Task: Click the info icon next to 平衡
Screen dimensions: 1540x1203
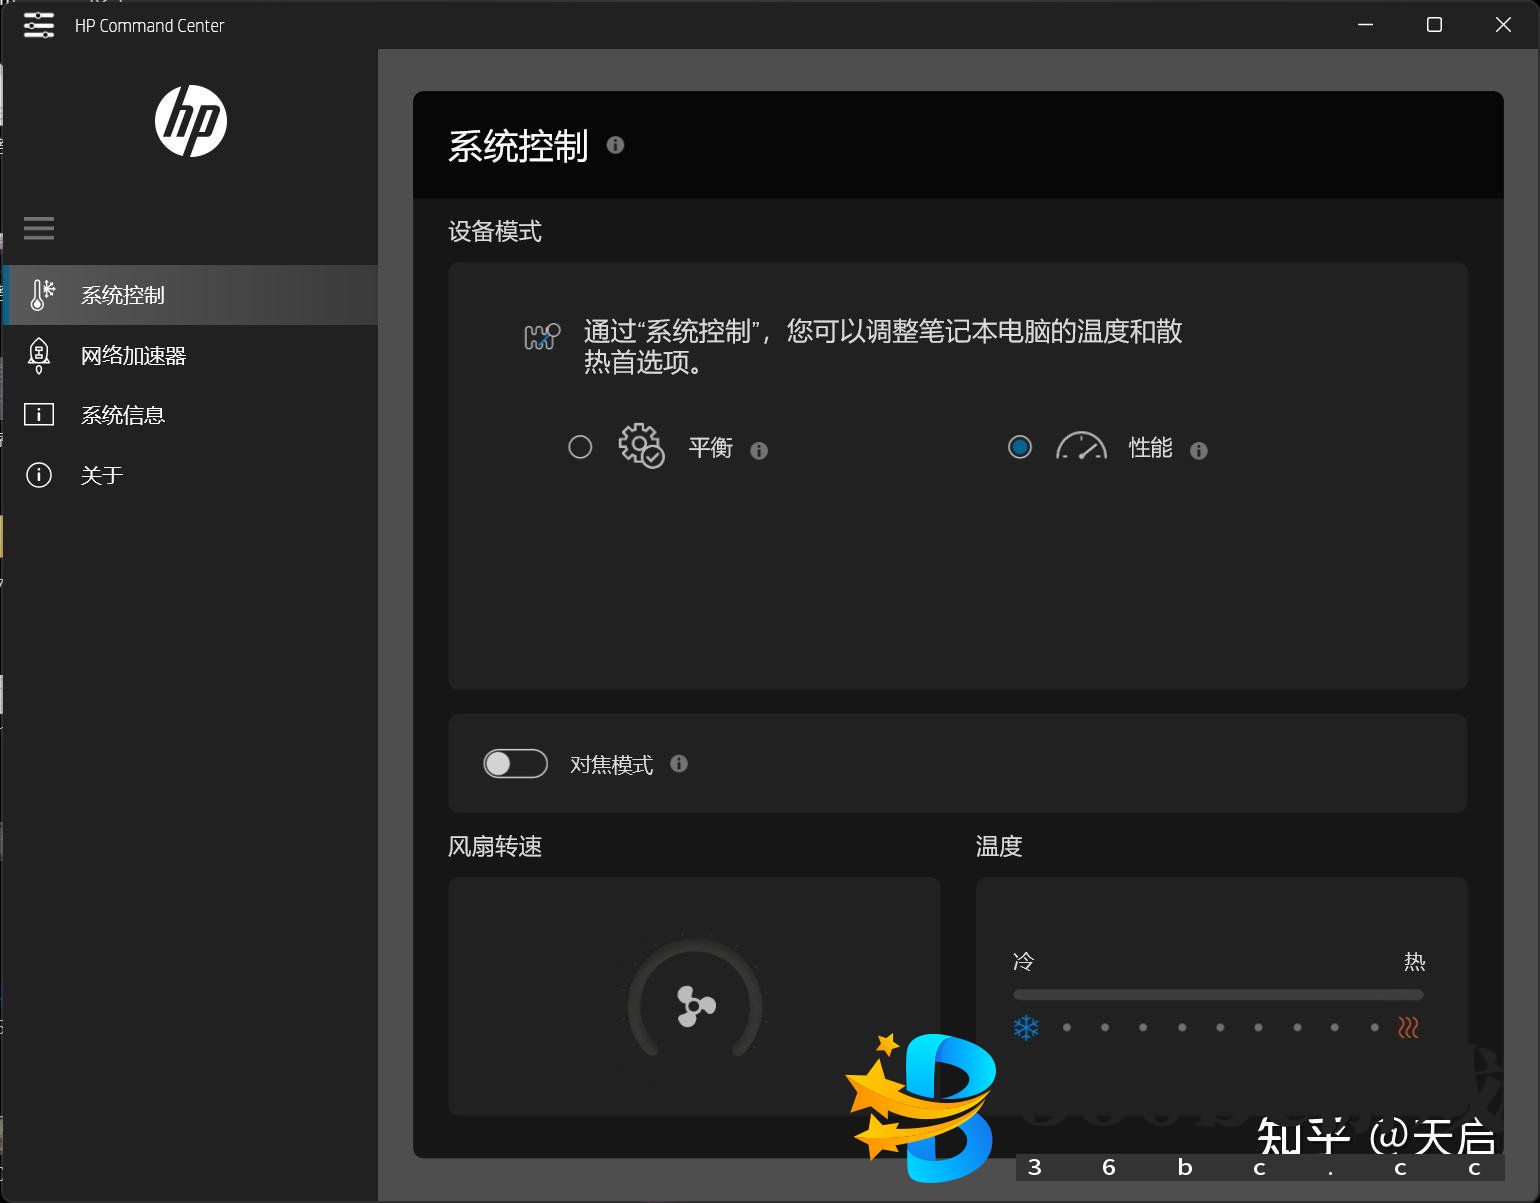Action: pos(759,451)
